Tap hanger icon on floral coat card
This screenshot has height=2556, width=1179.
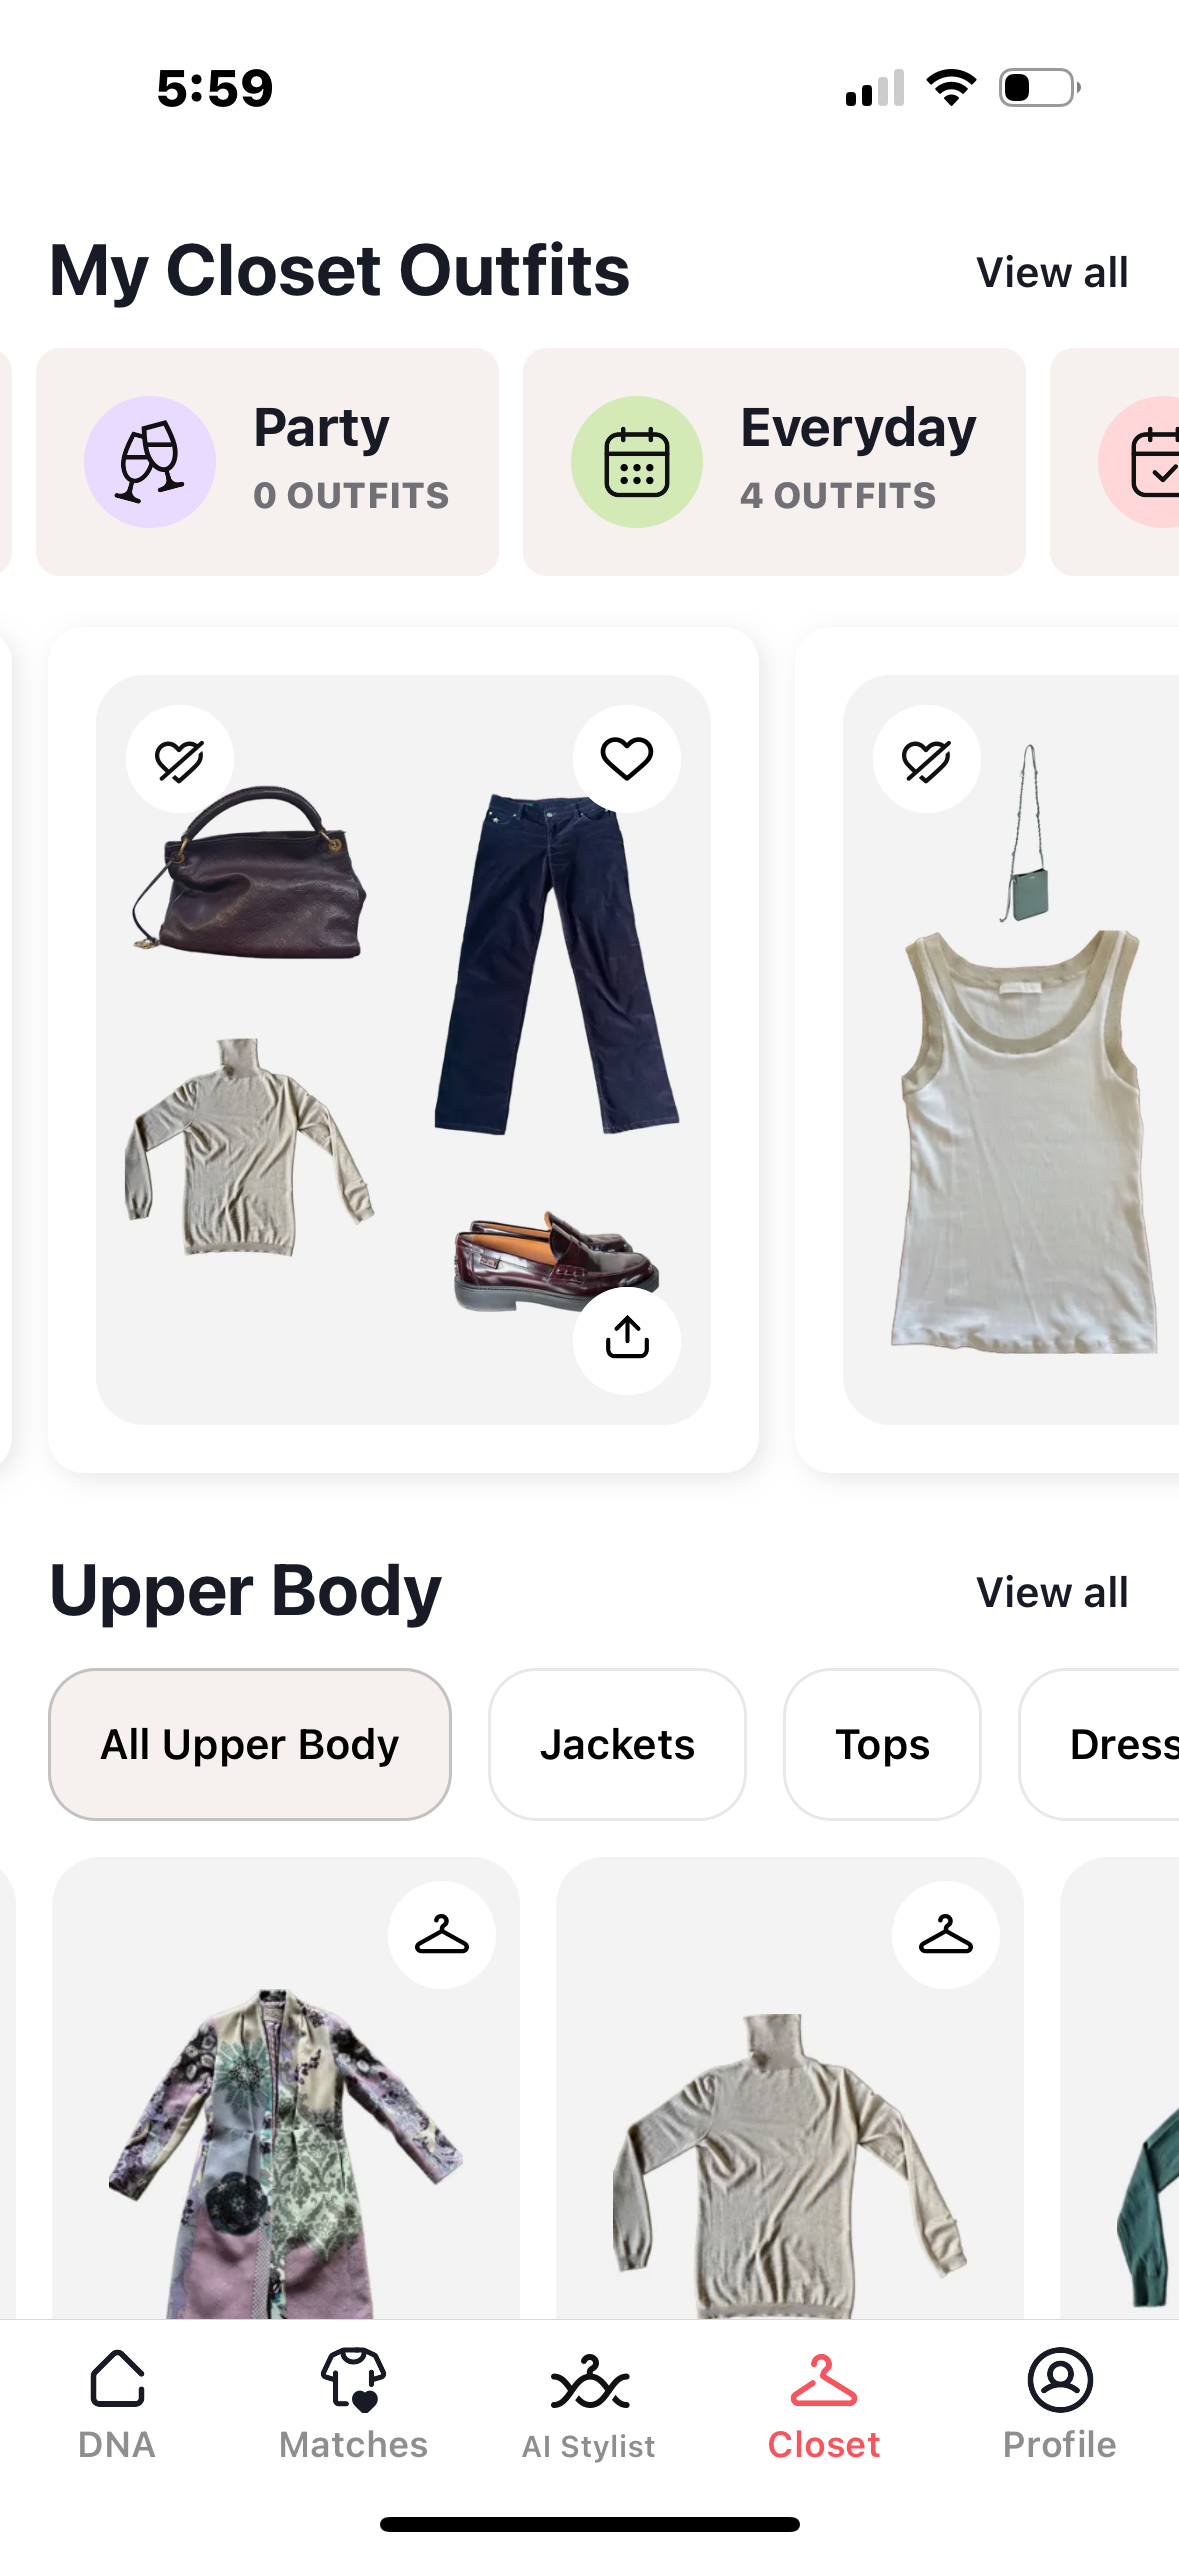coord(442,1935)
